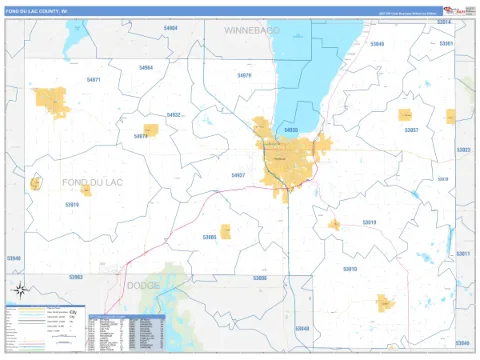Click the map title 'FOND DU LAC COUNTY, WI'
The width and height of the screenshot is (480, 360).
[x=36, y=11]
